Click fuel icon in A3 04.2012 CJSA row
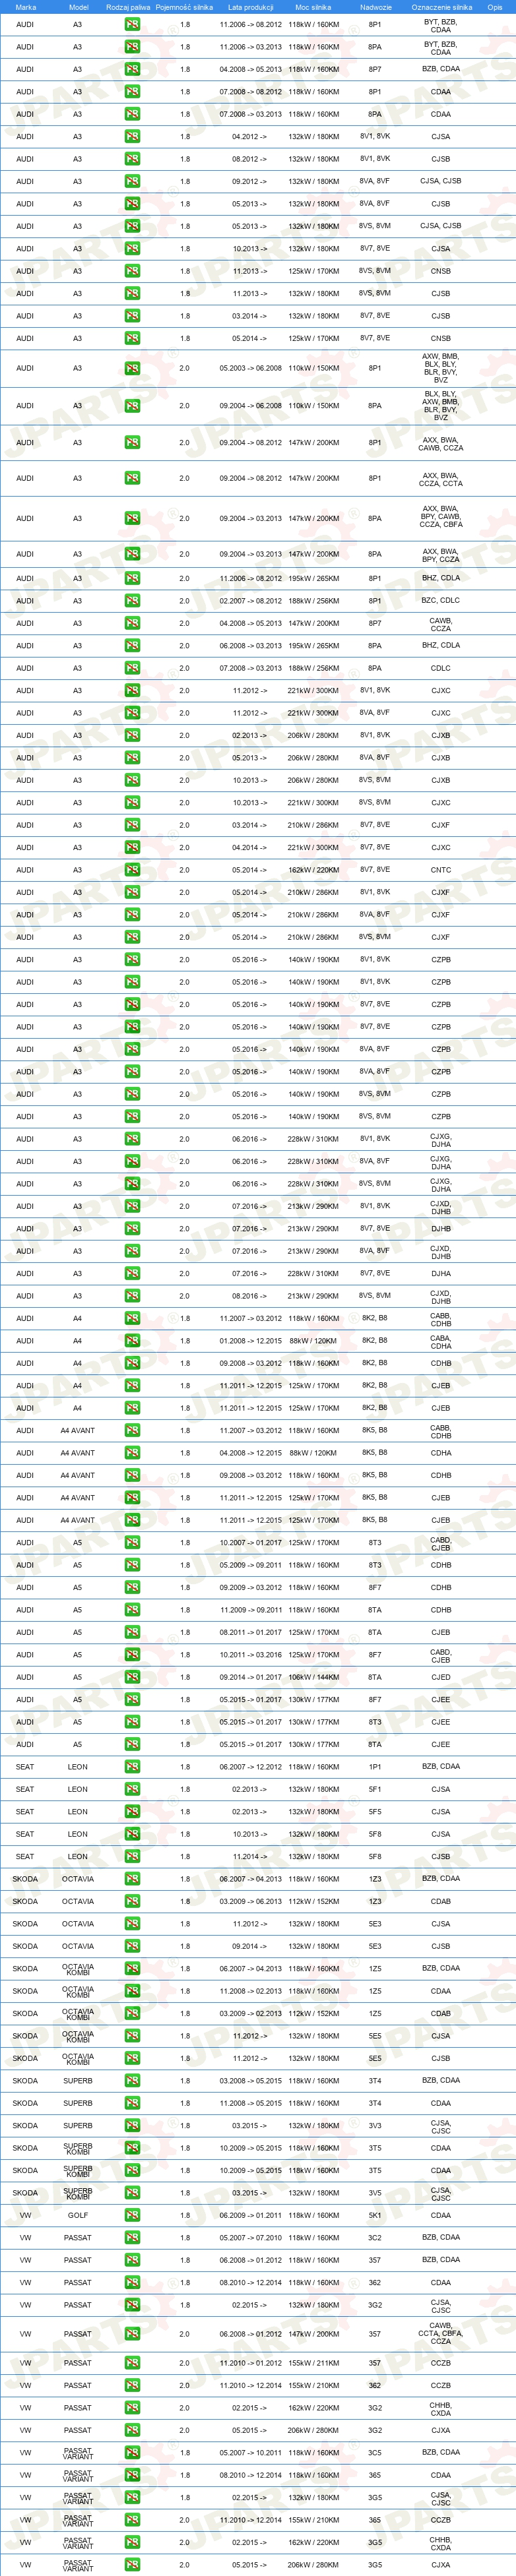This screenshot has width=516, height=2576. [x=132, y=136]
